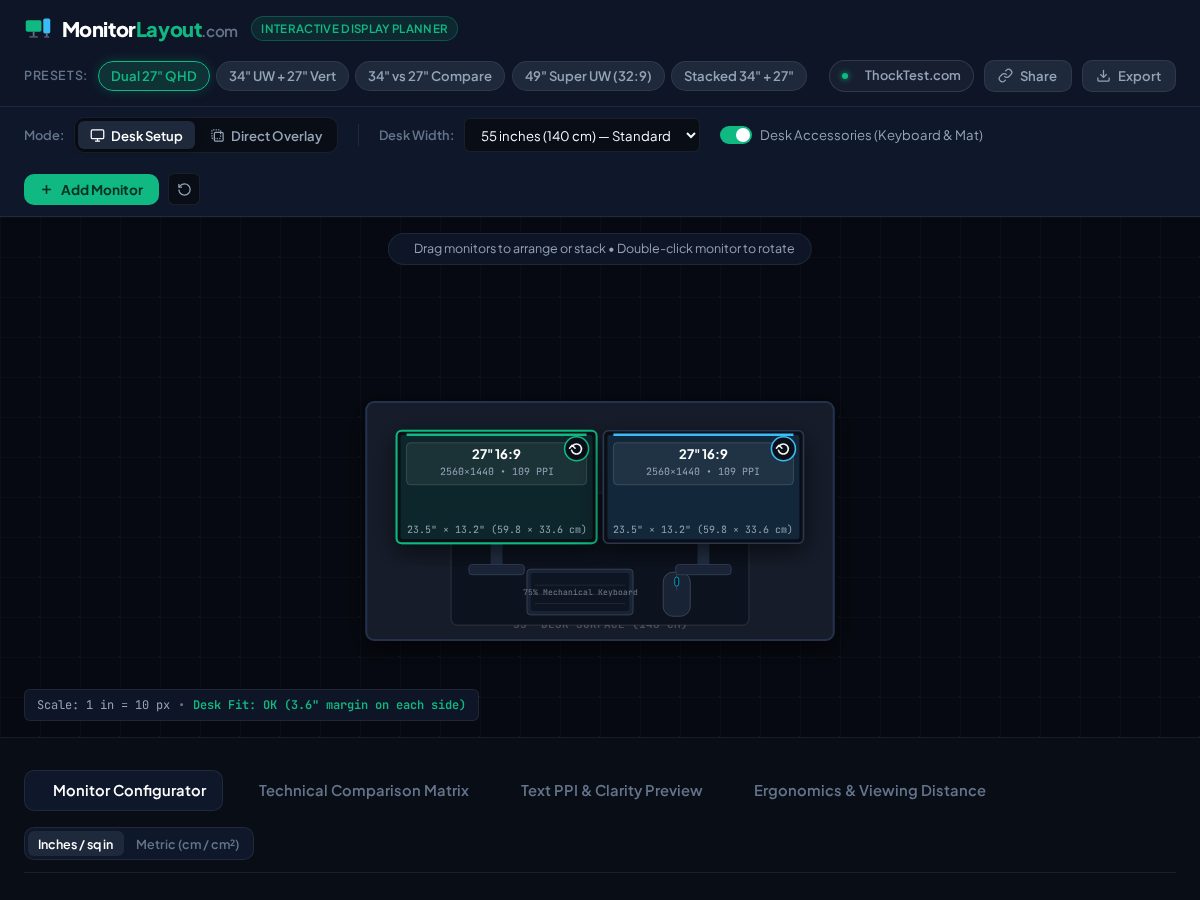Select Inches / sq in units

(76, 843)
